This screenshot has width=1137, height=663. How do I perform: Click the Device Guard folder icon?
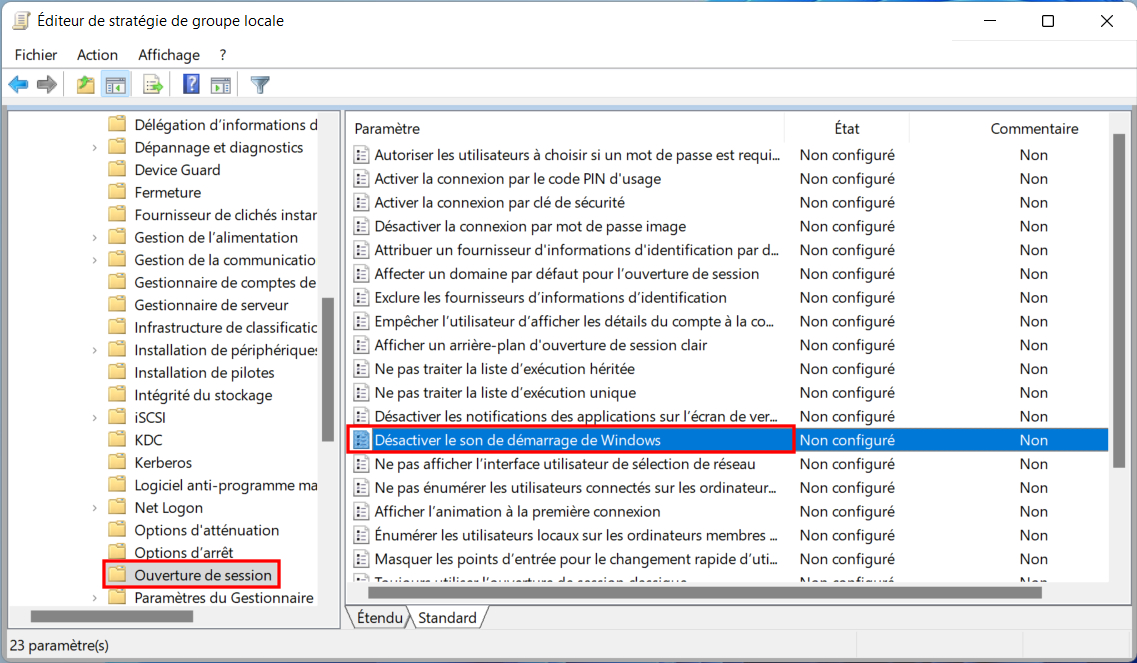pyautogui.click(x=117, y=169)
